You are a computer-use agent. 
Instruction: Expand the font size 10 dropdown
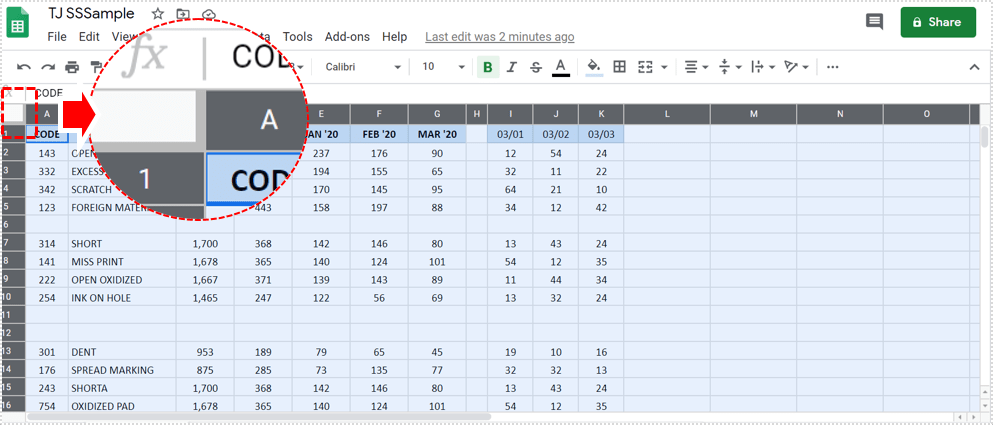coord(442,67)
